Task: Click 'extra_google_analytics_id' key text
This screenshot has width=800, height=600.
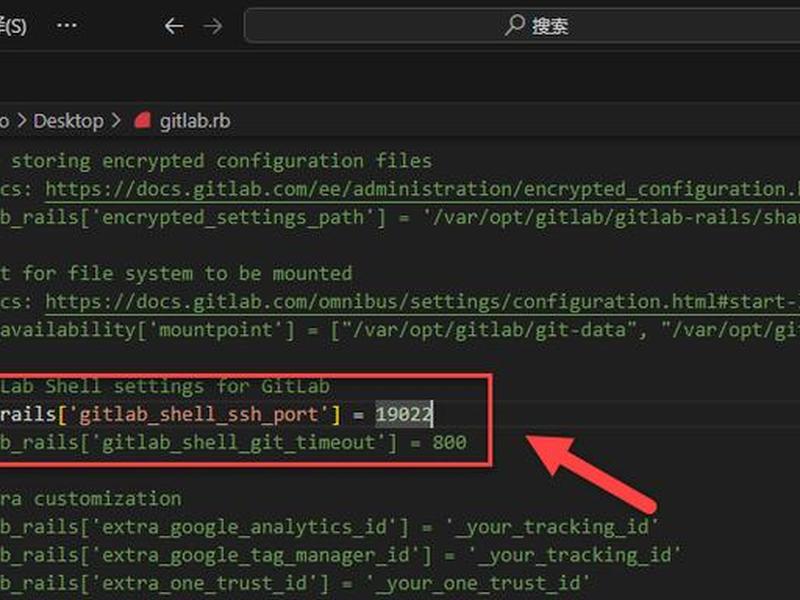Action: pyautogui.click(x=244, y=527)
